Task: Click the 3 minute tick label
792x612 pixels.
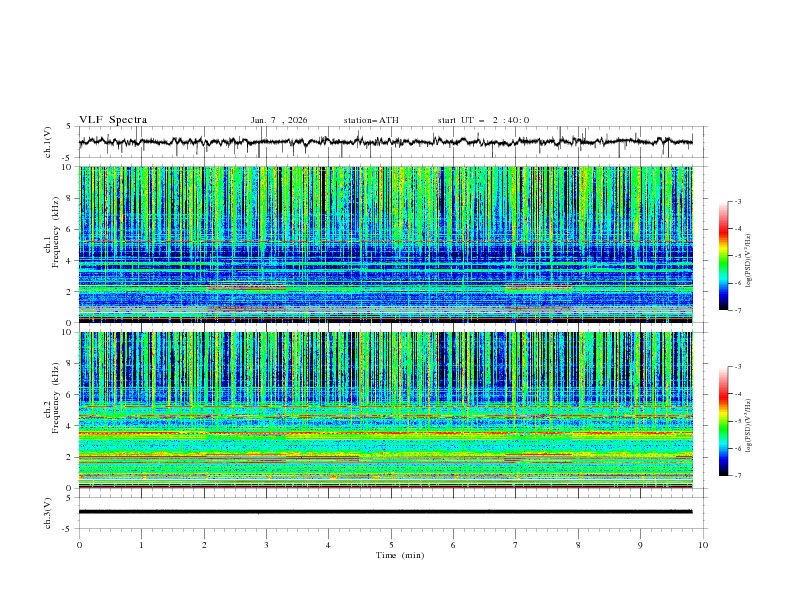Action: point(266,545)
